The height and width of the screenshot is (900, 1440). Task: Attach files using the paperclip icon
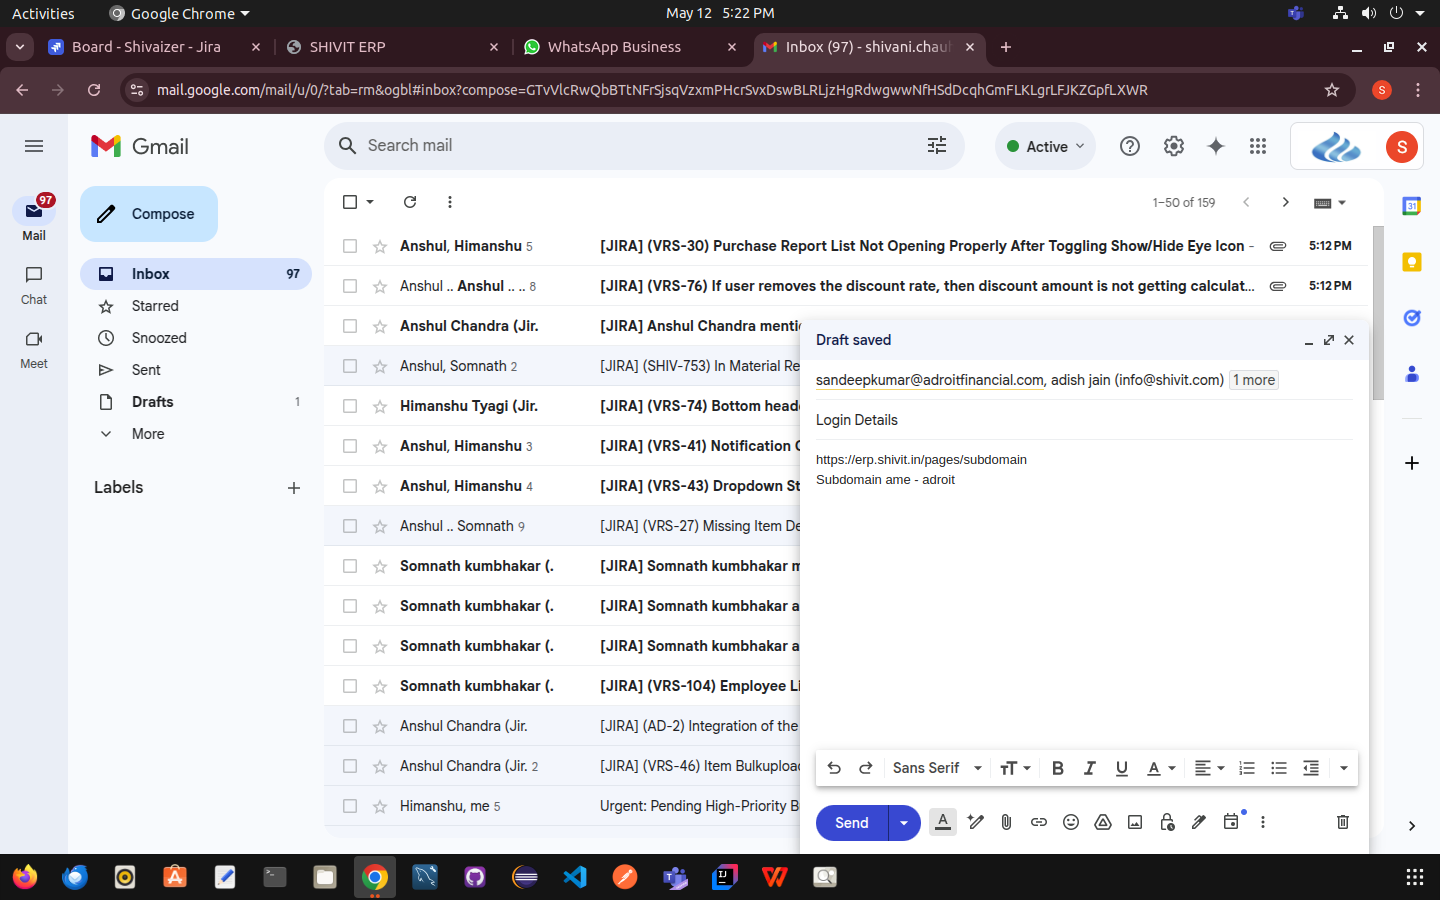pyautogui.click(x=1006, y=822)
